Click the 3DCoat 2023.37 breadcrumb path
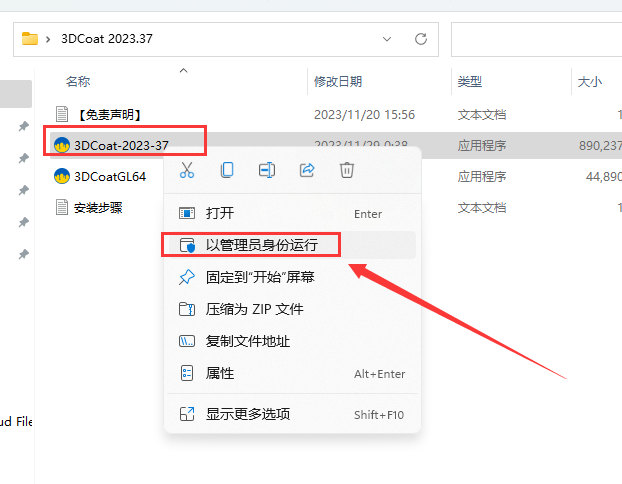622x484 pixels. [107, 39]
